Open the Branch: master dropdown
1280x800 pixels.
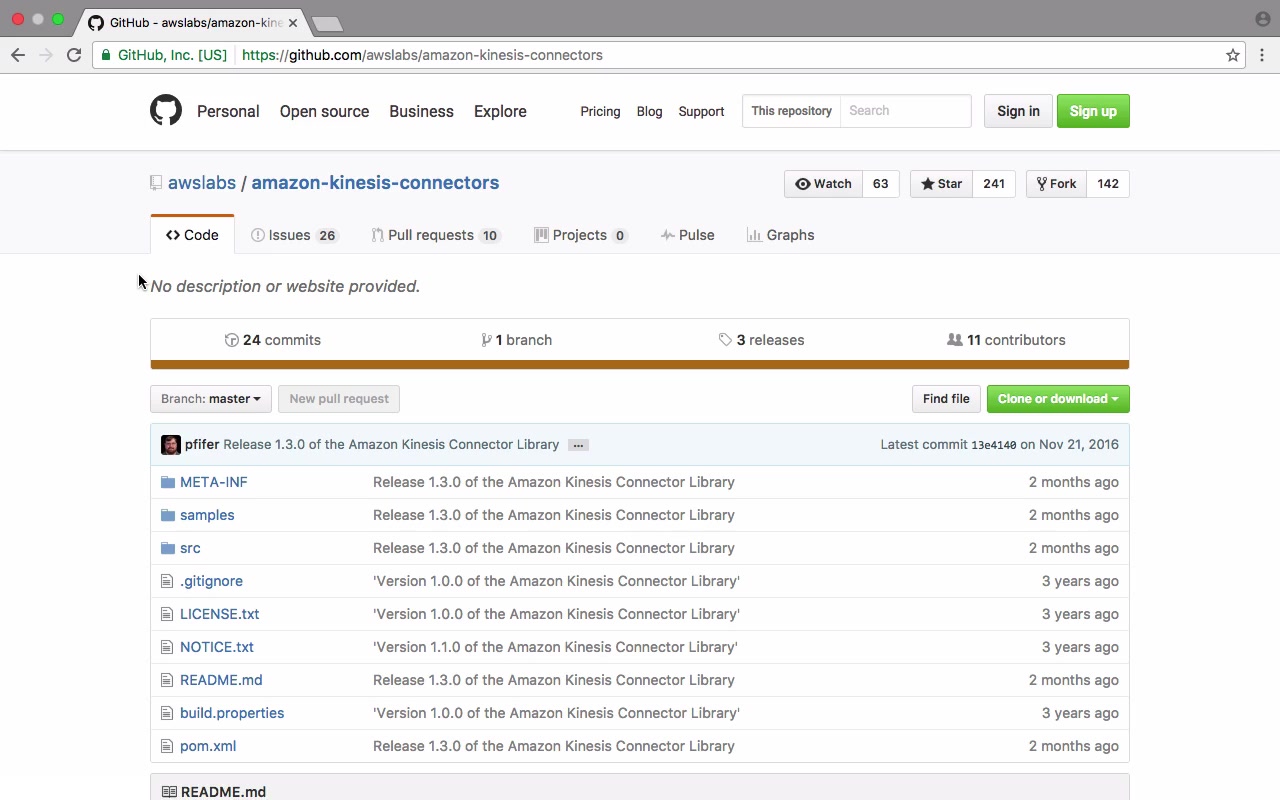tap(210, 399)
